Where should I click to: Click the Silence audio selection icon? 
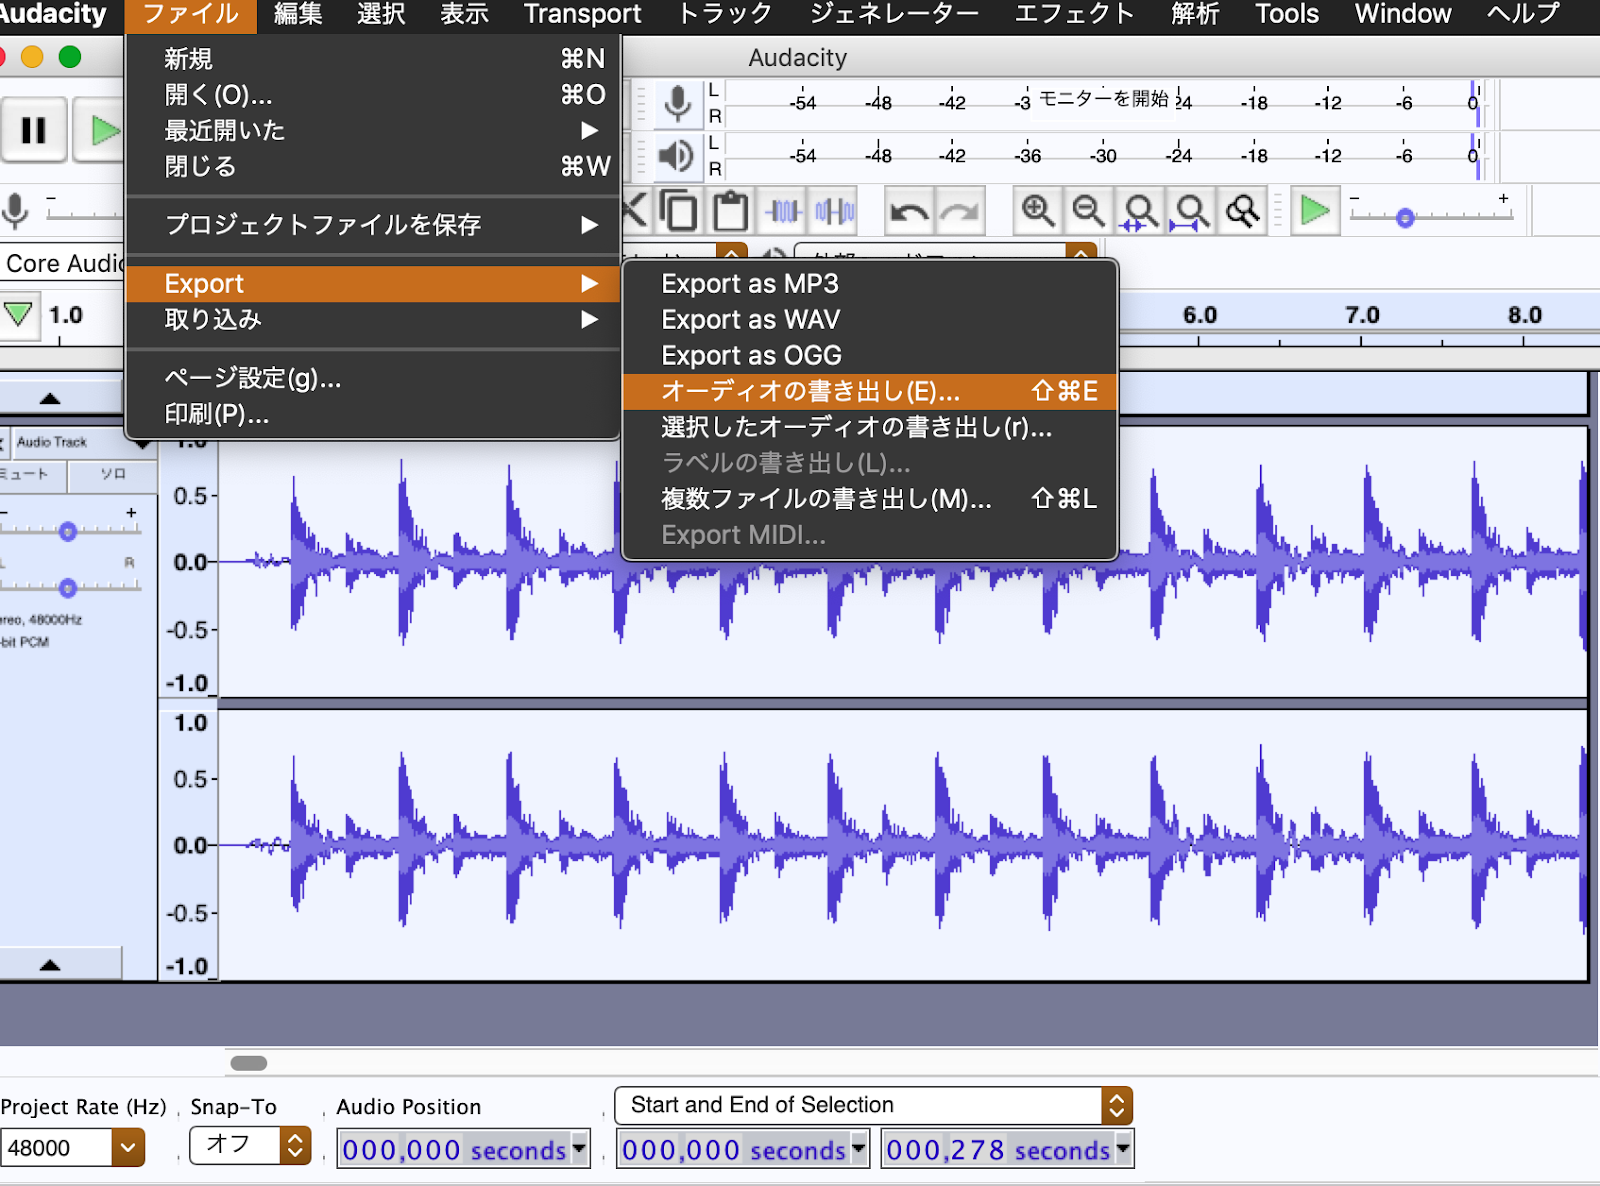pos(834,211)
